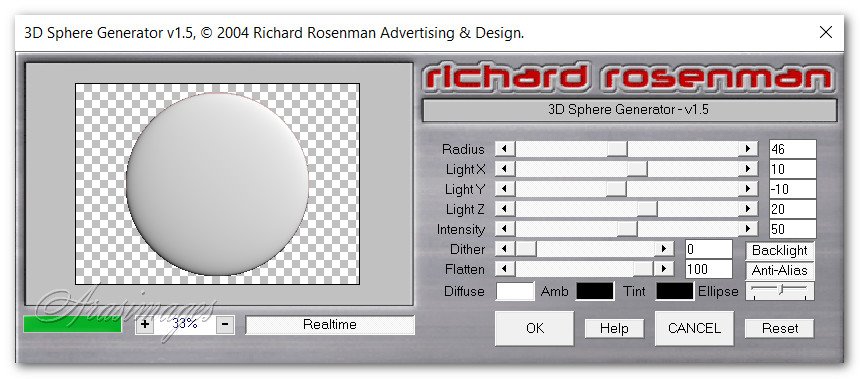Click the Light Z value field showing 20
Screen dimensions: 860x379
793,209
